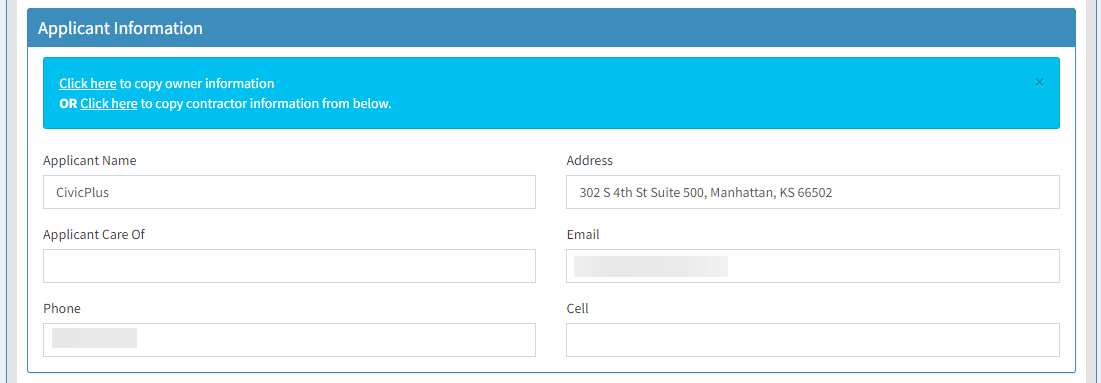Click the Applicant Care Of label
The image size is (1101, 383).
click(x=94, y=235)
